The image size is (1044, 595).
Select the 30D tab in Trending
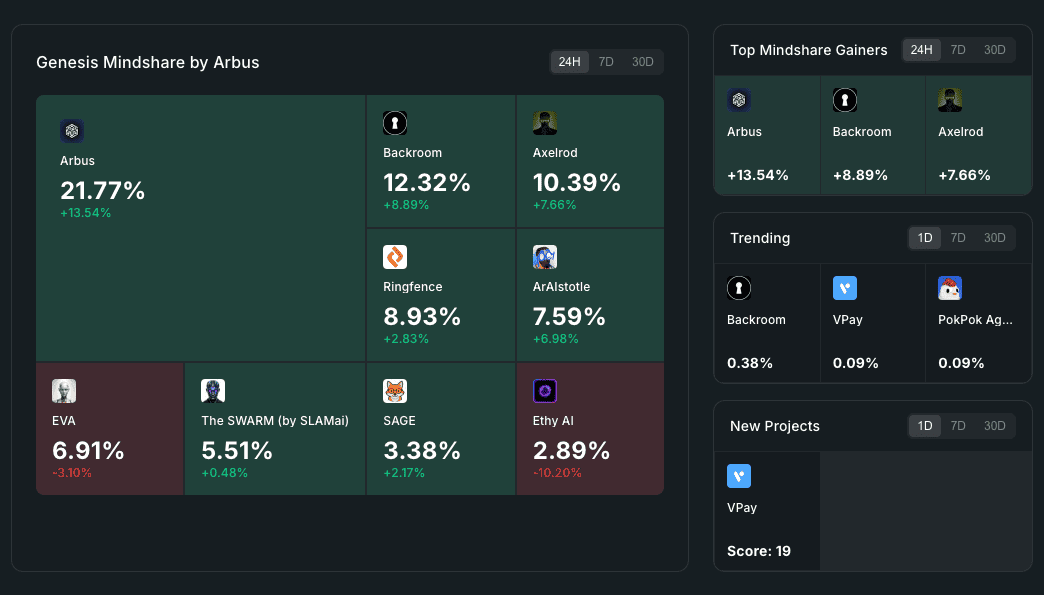tap(994, 238)
